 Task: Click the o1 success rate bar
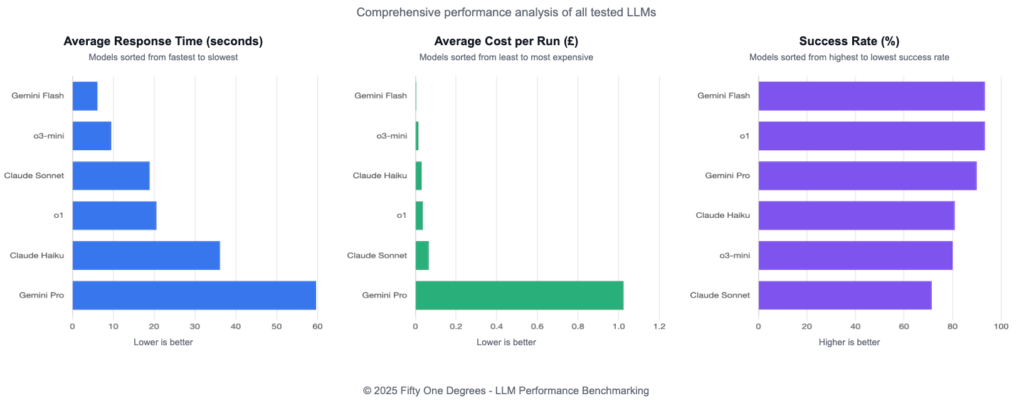871,136
